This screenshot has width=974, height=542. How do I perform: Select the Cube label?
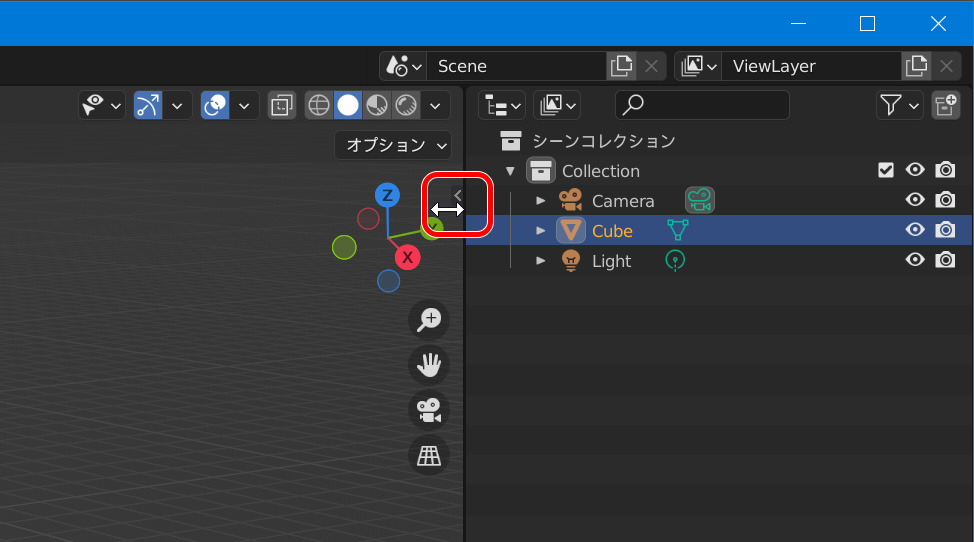[612, 231]
